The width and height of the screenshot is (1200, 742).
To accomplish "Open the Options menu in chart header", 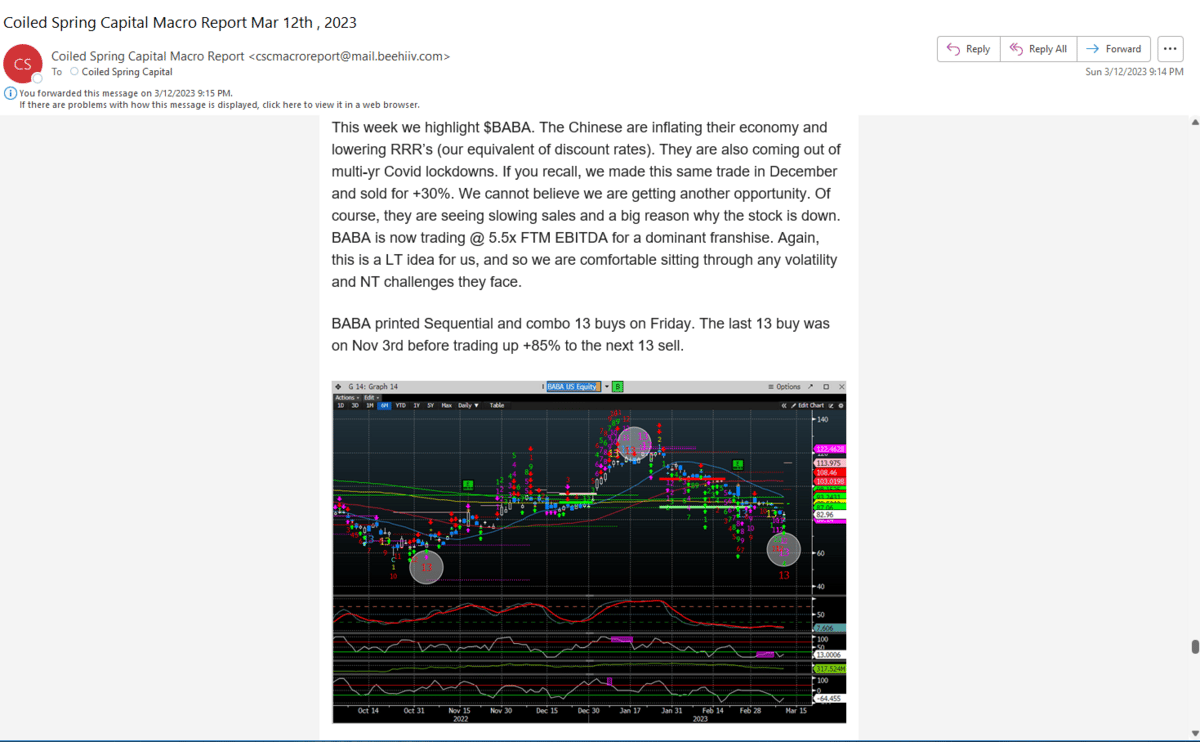I will pyautogui.click(x=783, y=386).
